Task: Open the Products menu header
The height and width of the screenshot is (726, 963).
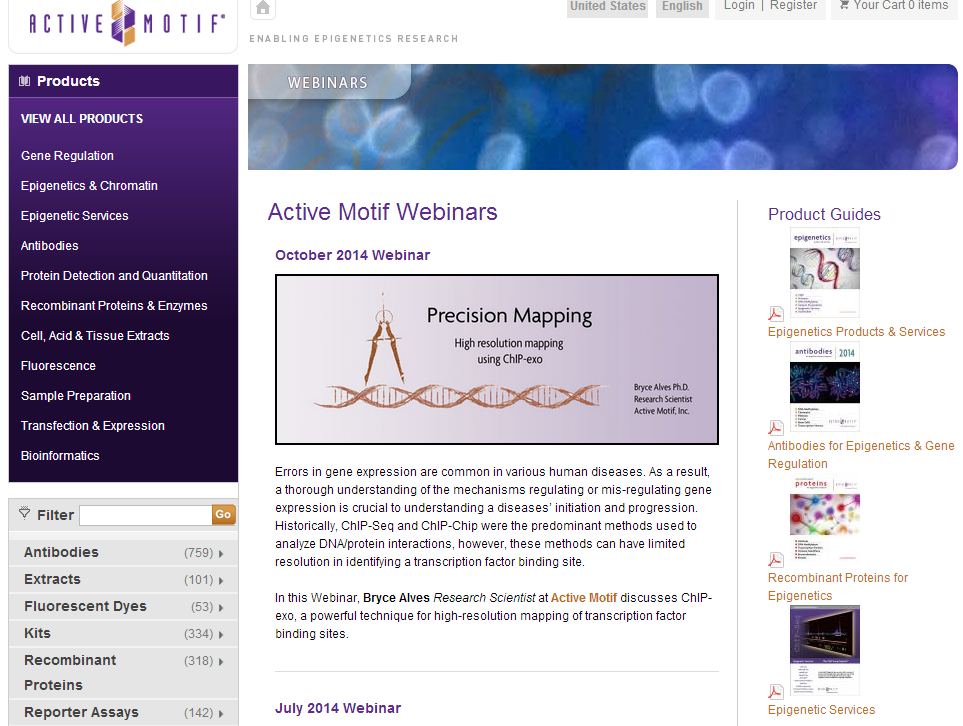Action: click(x=123, y=81)
